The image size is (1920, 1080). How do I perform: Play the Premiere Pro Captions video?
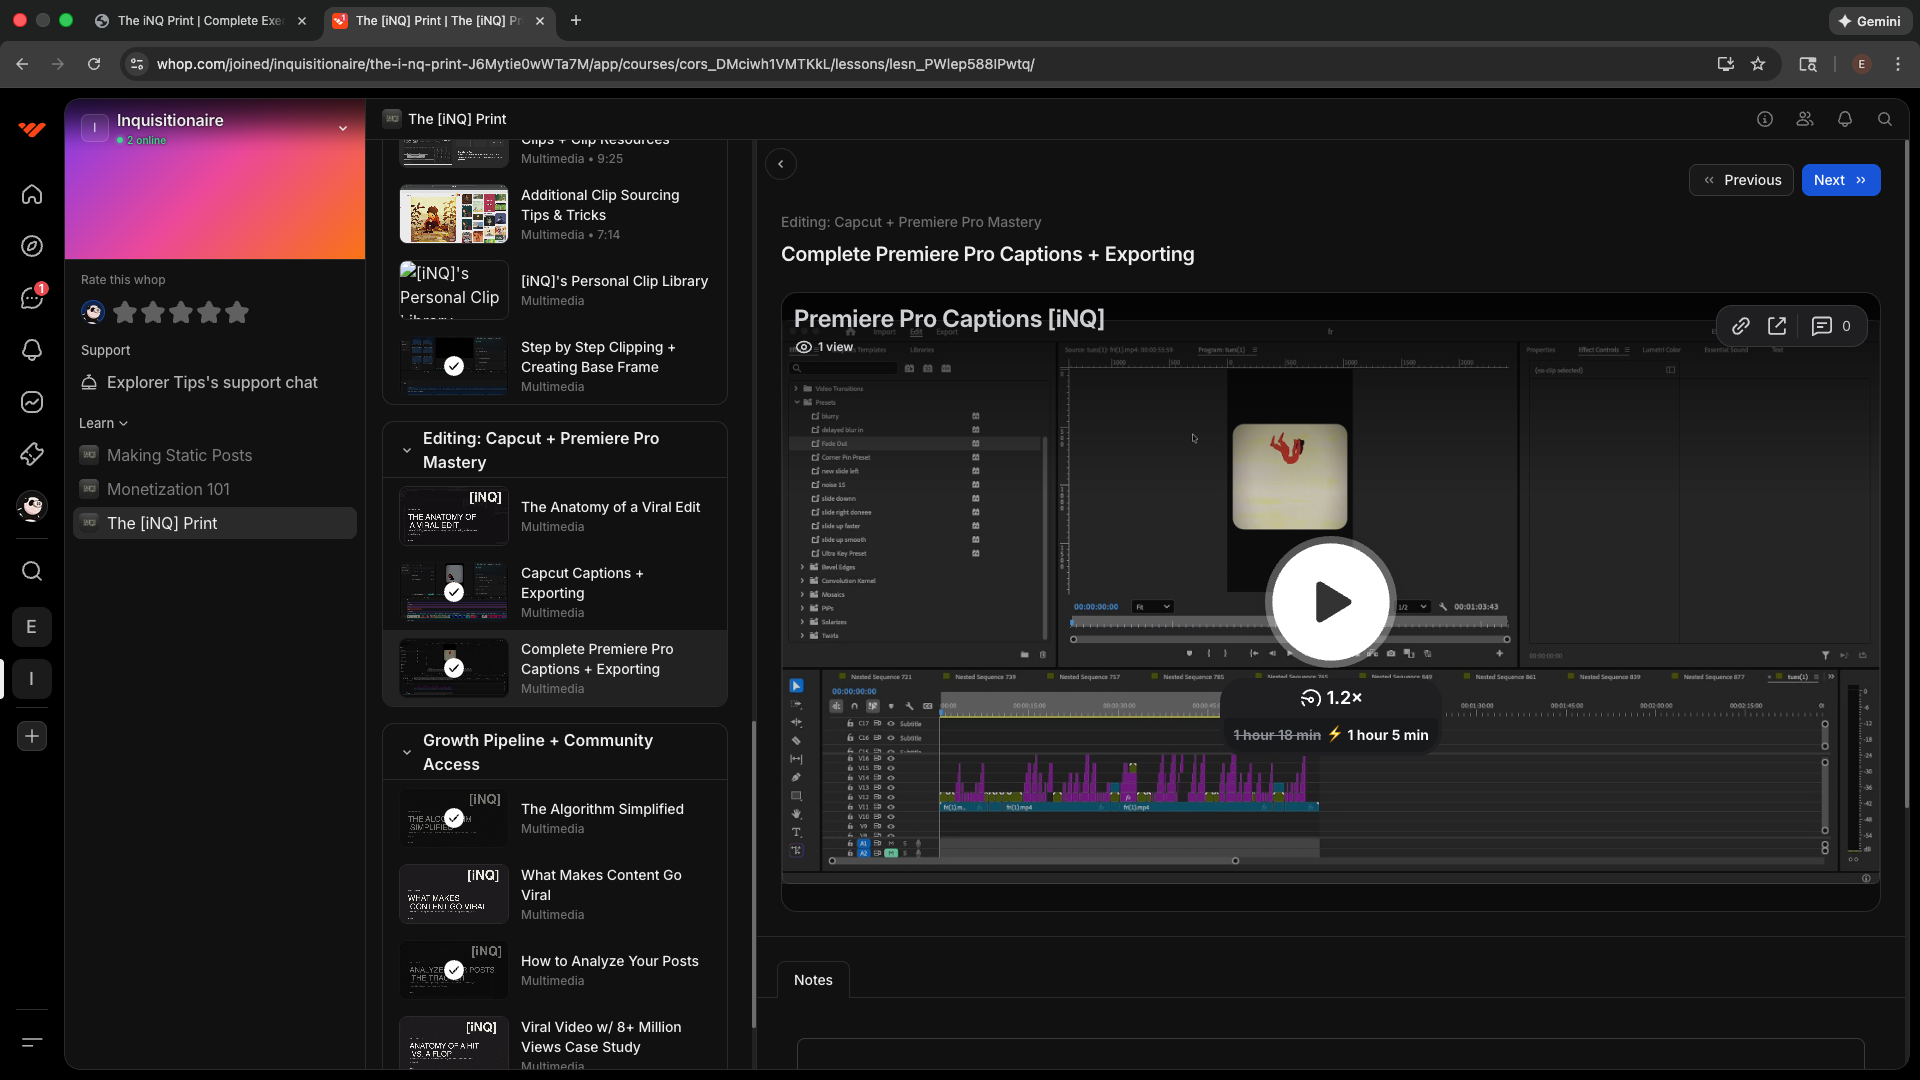pos(1330,601)
